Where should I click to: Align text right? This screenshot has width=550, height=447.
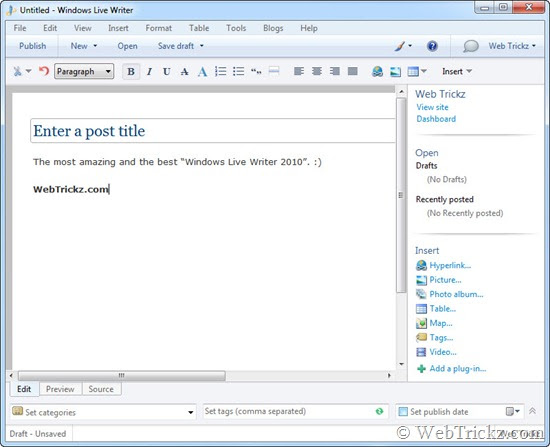tap(335, 71)
